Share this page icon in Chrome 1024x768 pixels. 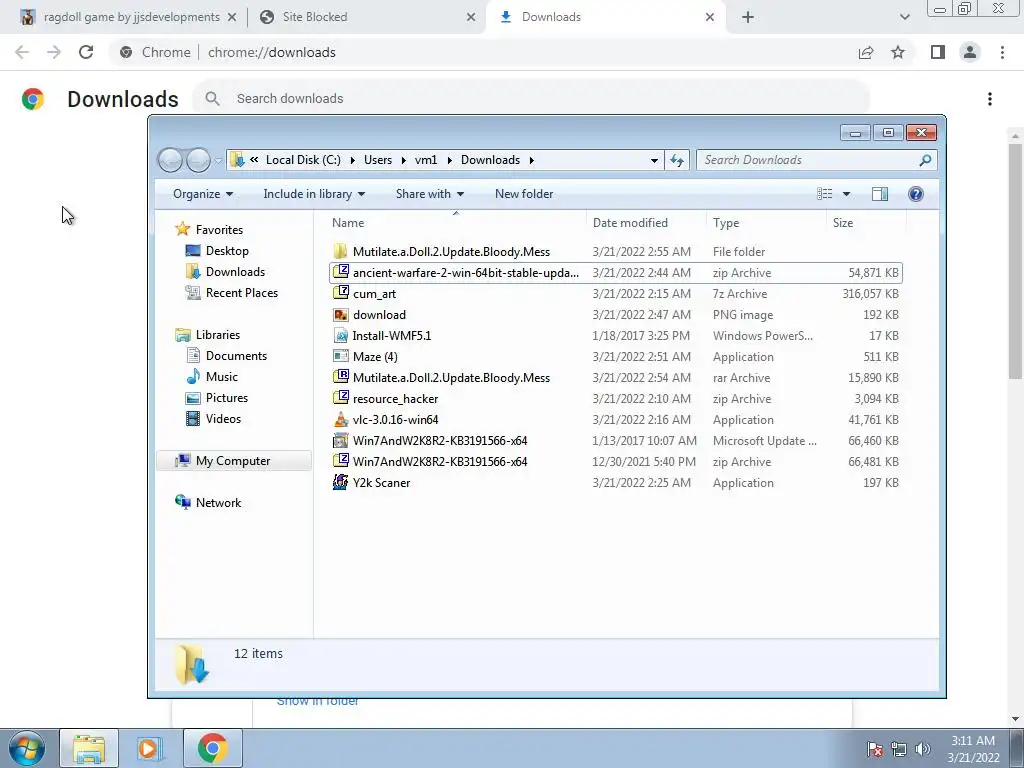click(866, 52)
